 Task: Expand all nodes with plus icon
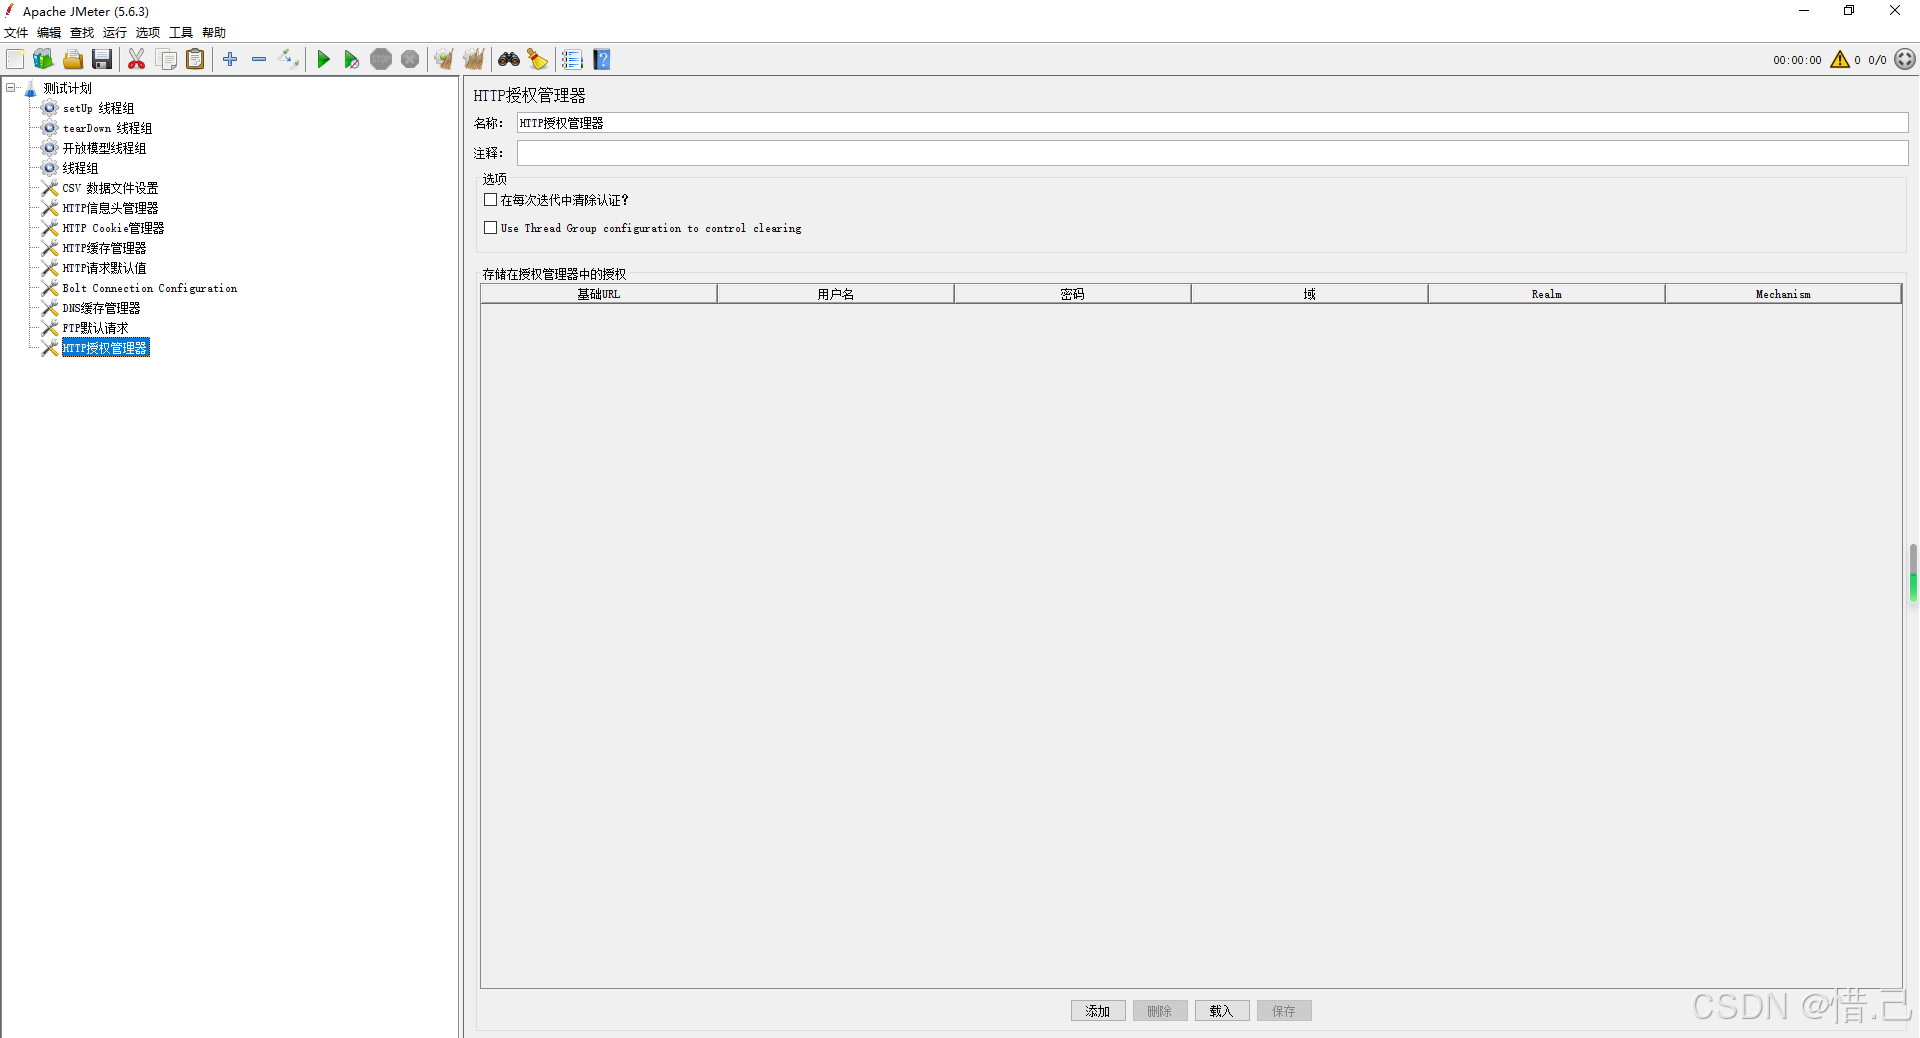(230, 60)
